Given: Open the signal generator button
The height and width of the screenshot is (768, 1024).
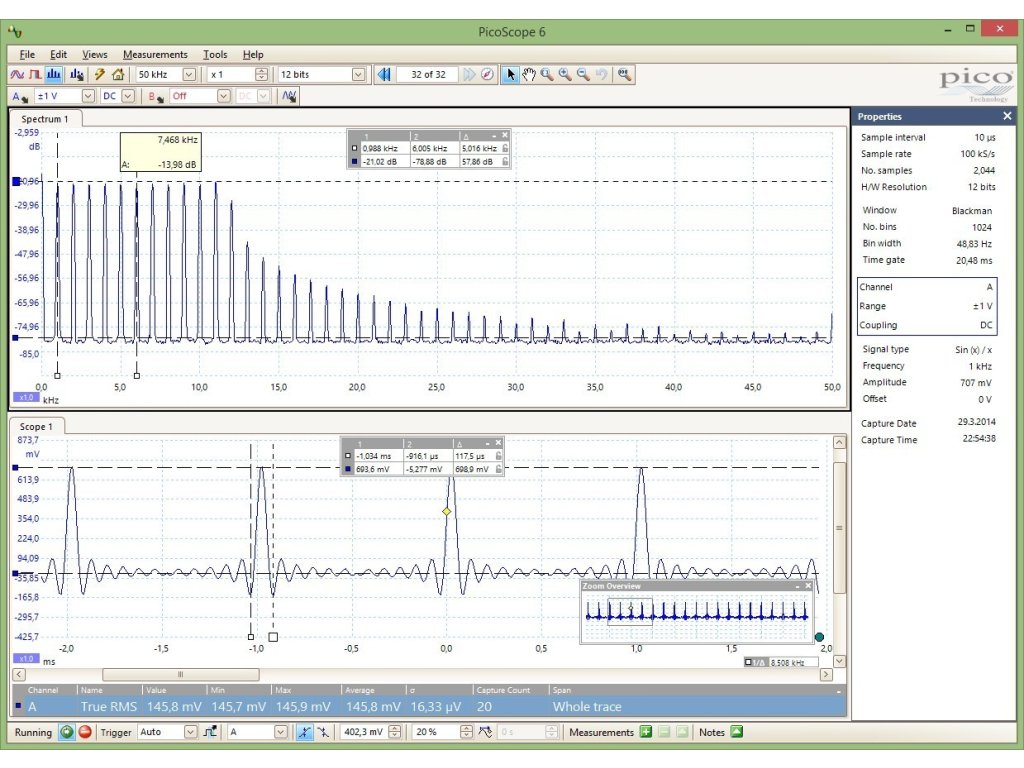Looking at the screenshot, I should point(290,96).
